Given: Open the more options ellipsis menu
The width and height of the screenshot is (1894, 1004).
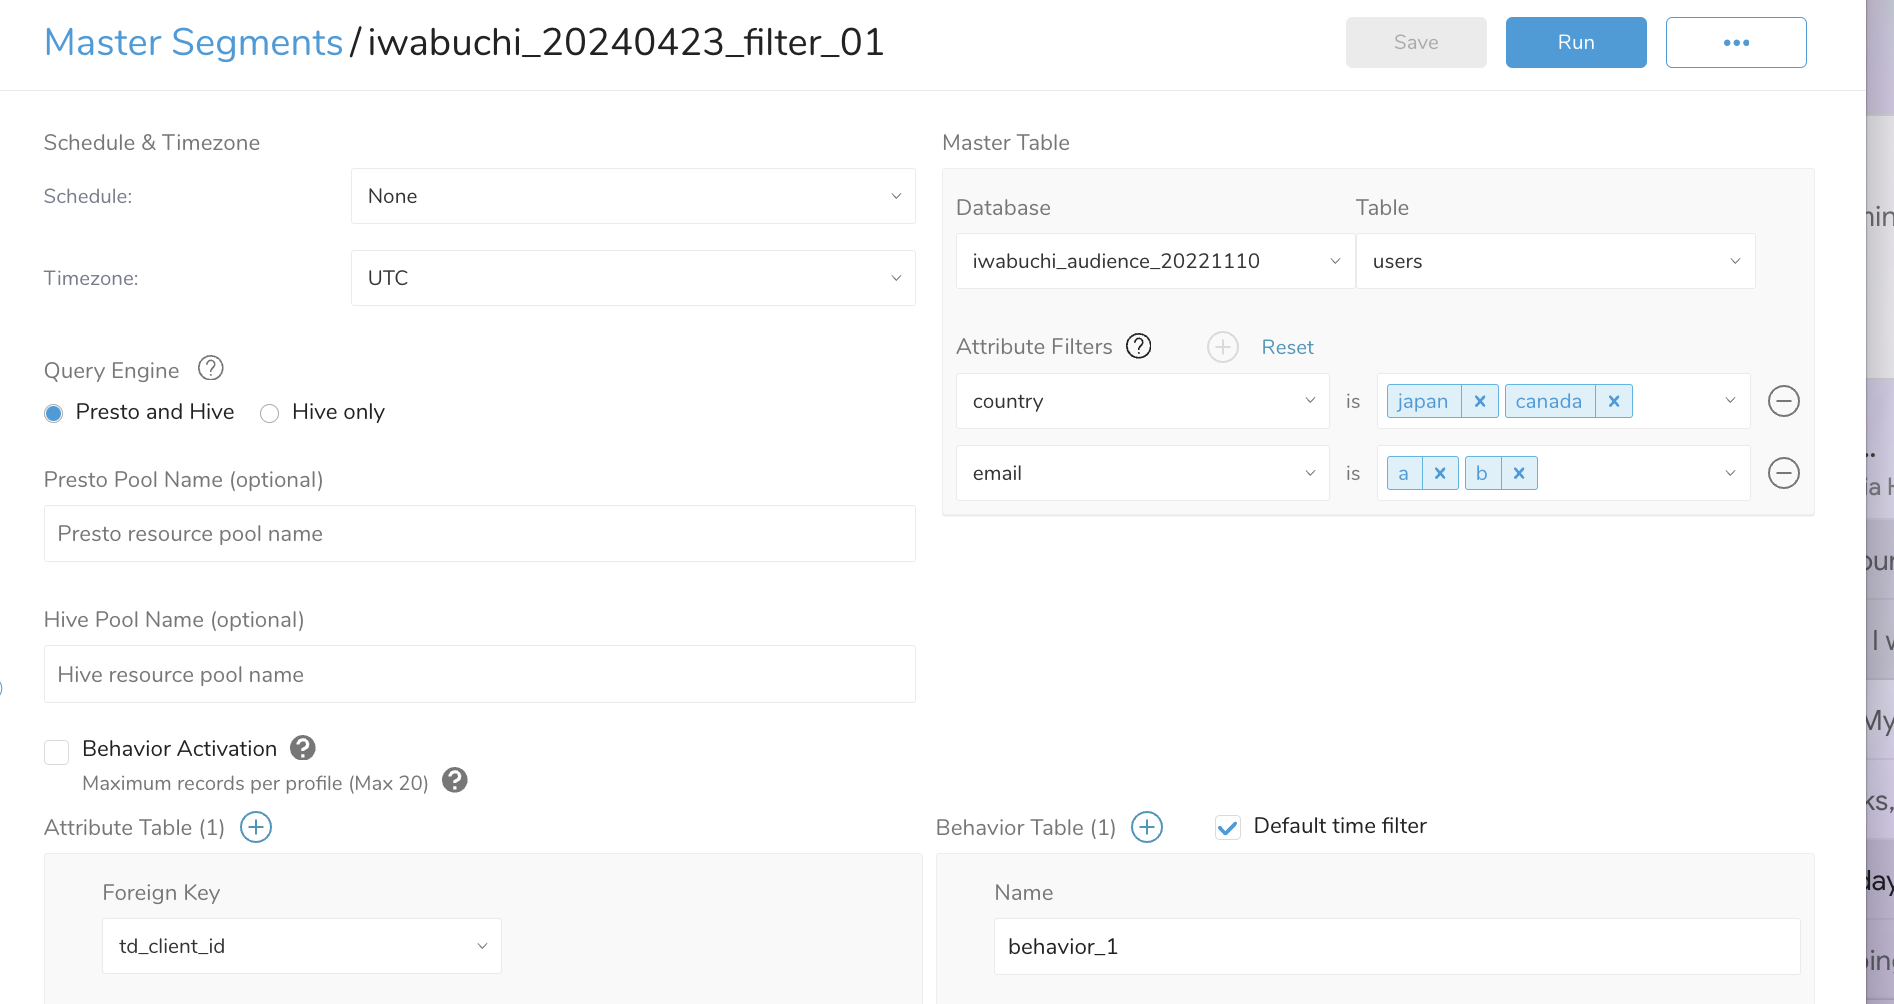Looking at the screenshot, I should tap(1735, 42).
